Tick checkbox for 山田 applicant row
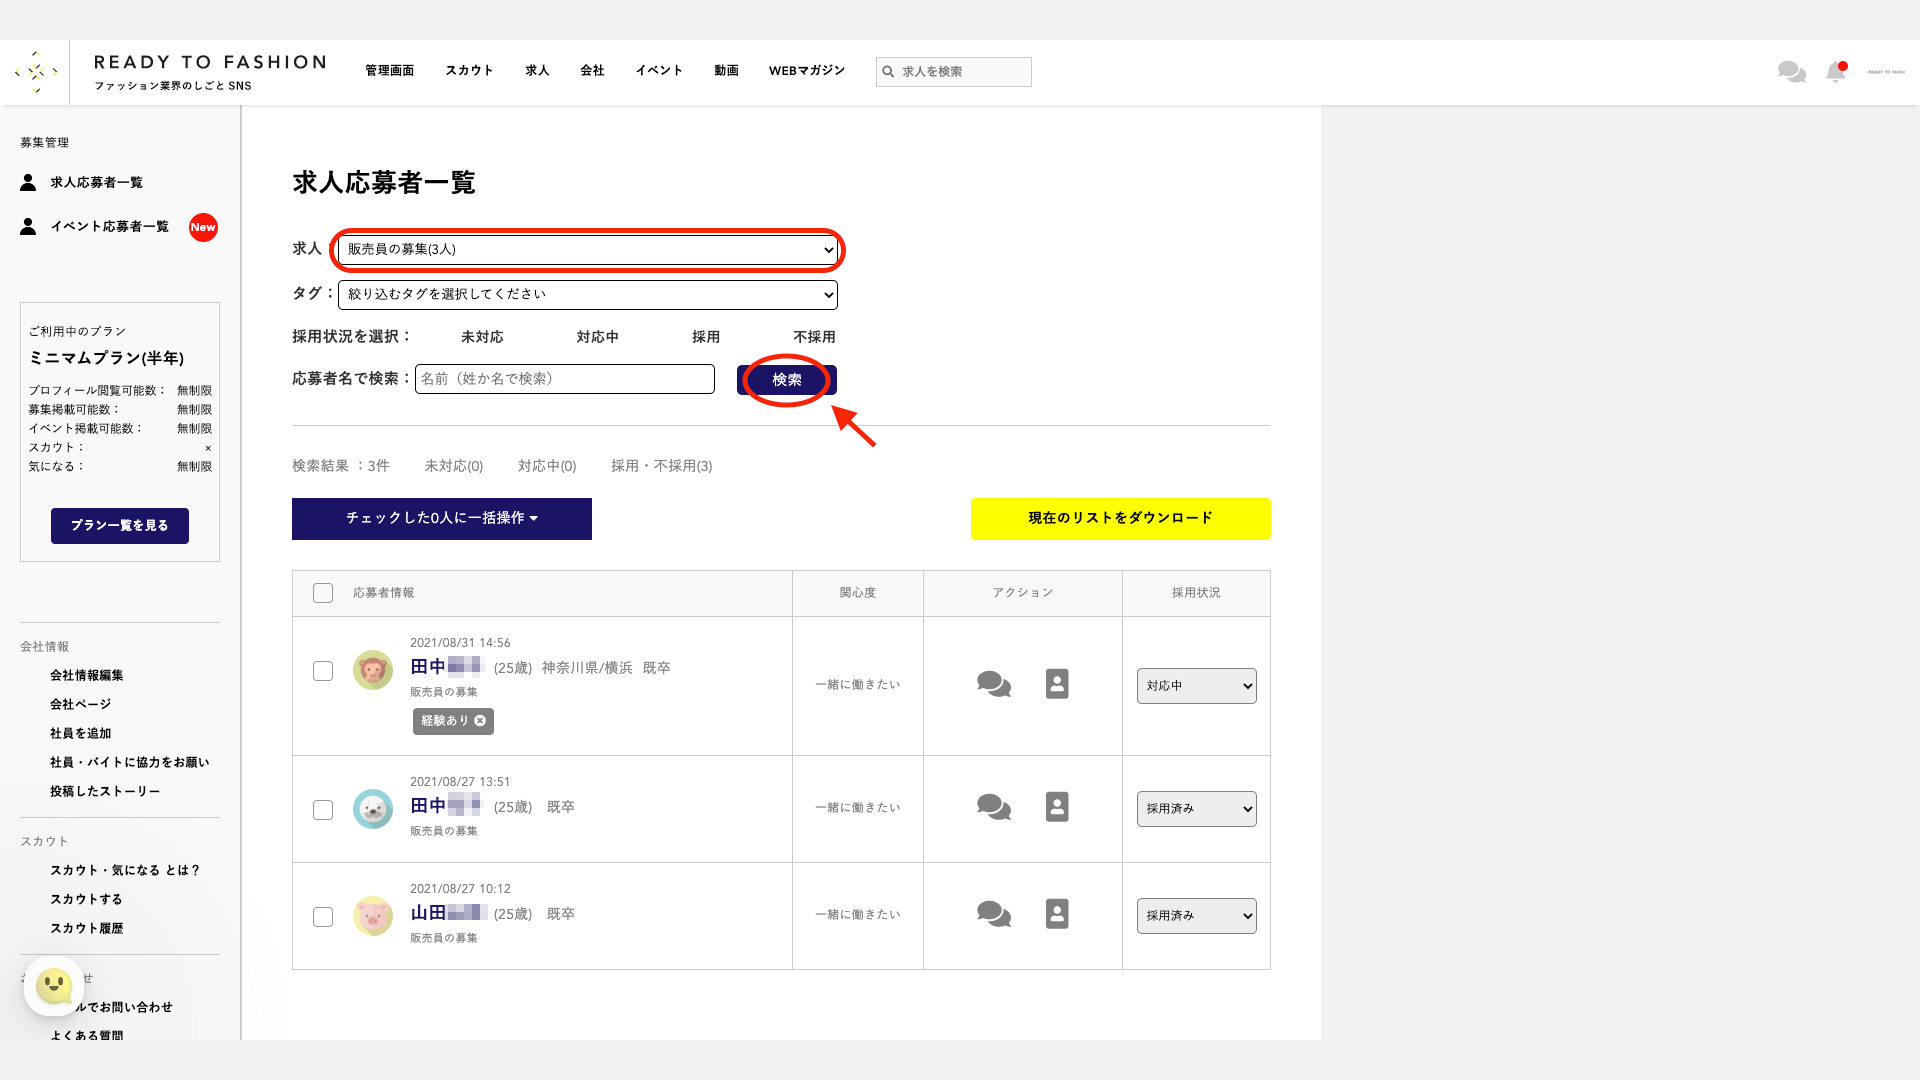Image resolution: width=1920 pixels, height=1080 pixels. 323,917
